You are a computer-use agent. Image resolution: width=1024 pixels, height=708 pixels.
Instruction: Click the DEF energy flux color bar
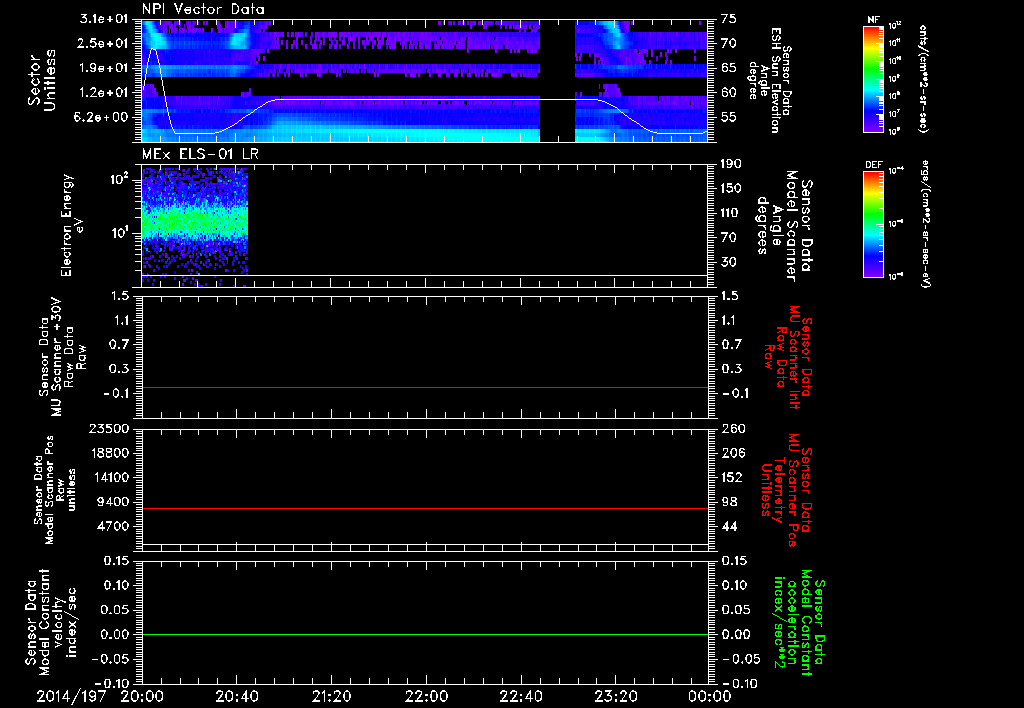(873, 224)
